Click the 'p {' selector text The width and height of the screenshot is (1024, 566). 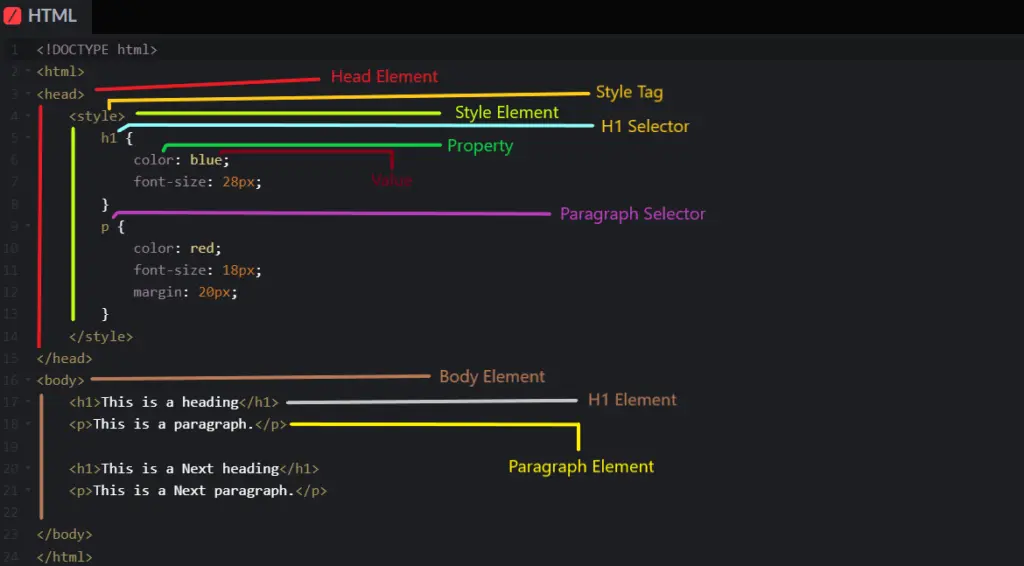[x=113, y=227]
